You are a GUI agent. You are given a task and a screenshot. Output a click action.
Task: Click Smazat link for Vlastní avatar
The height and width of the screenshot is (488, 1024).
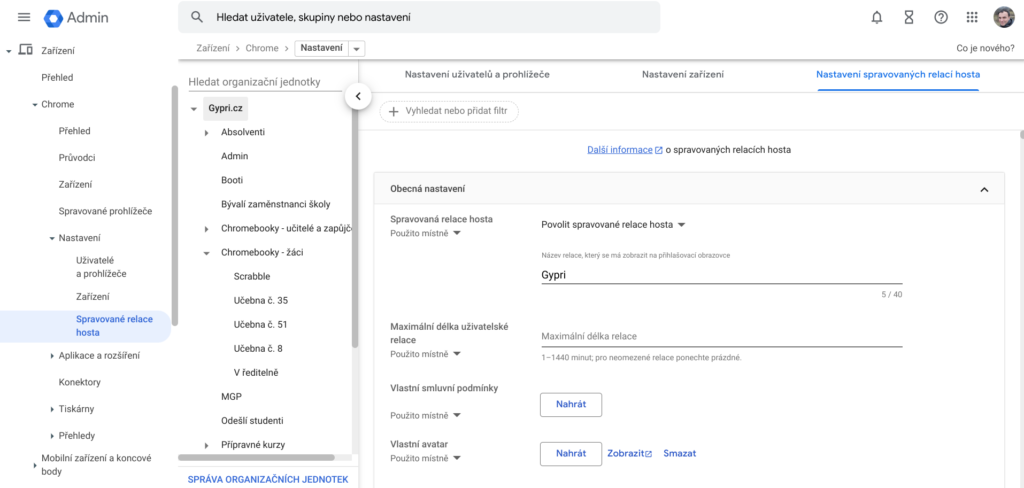679,454
